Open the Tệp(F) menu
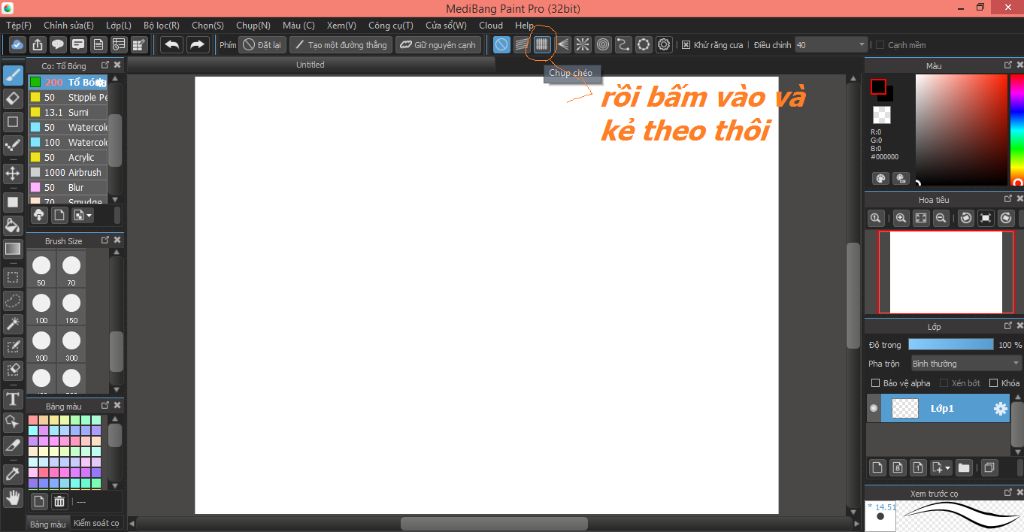The width and height of the screenshot is (1024, 532). (19, 25)
